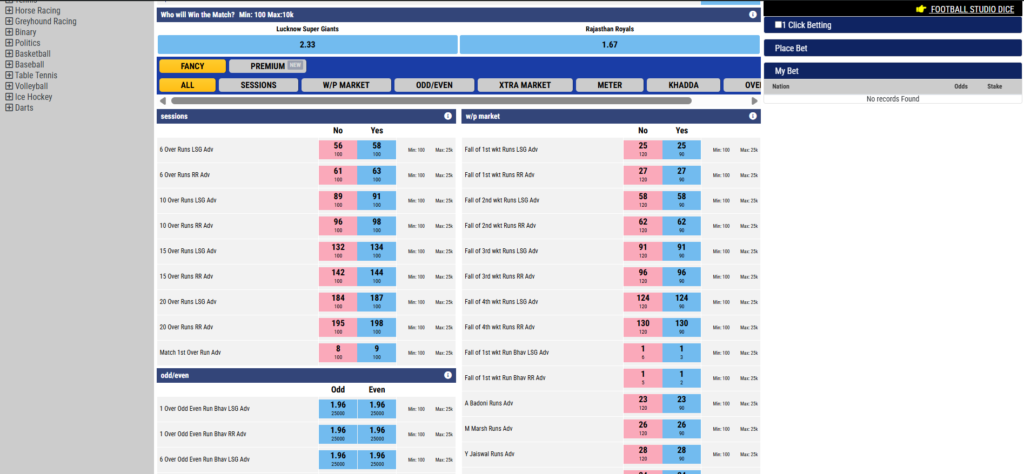The height and width of the screenshot is (474, 1024).
Task: Expand the Volleyball category
Action: coord(9,86)
